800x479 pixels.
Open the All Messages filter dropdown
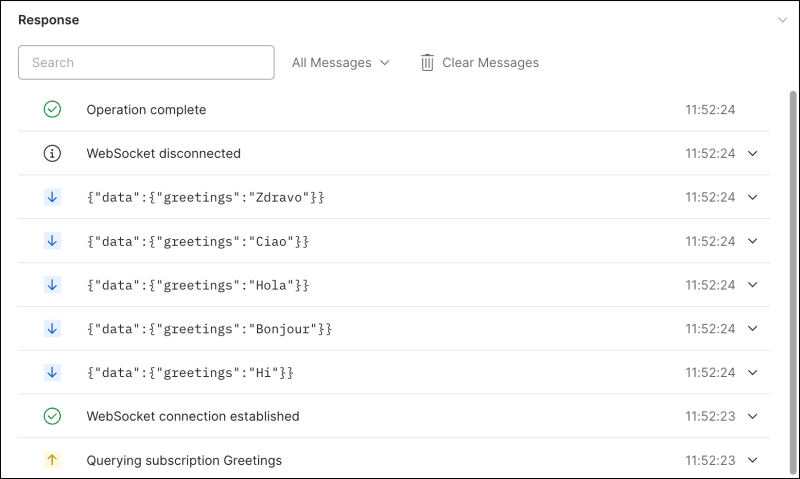coord(340,63)
